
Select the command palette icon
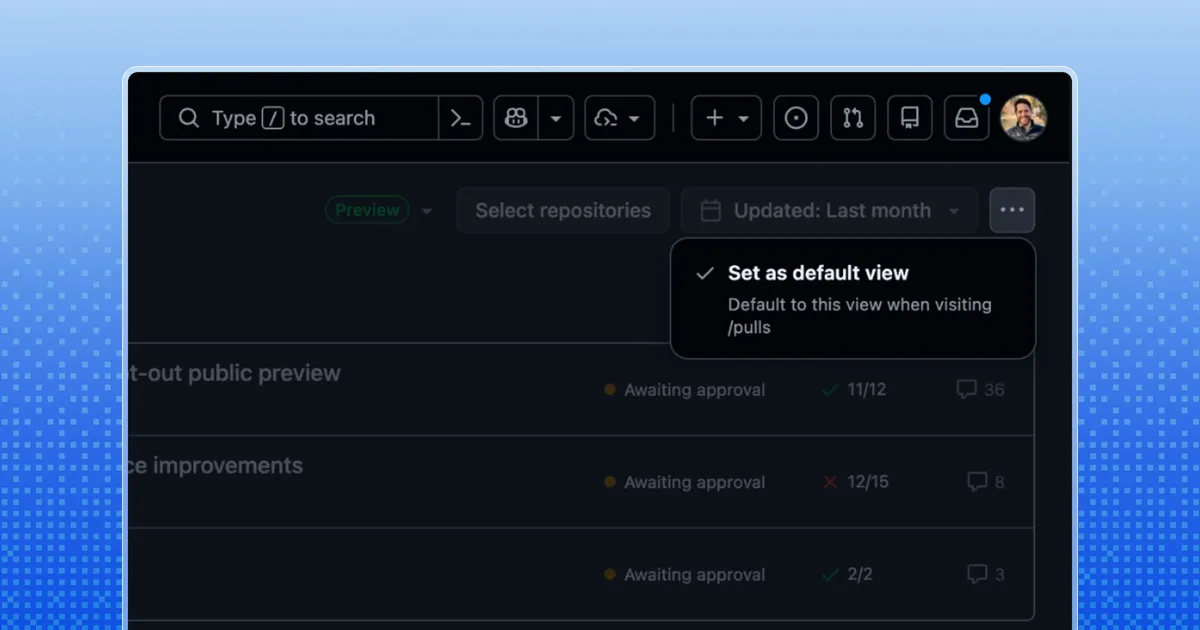(459, 118)
